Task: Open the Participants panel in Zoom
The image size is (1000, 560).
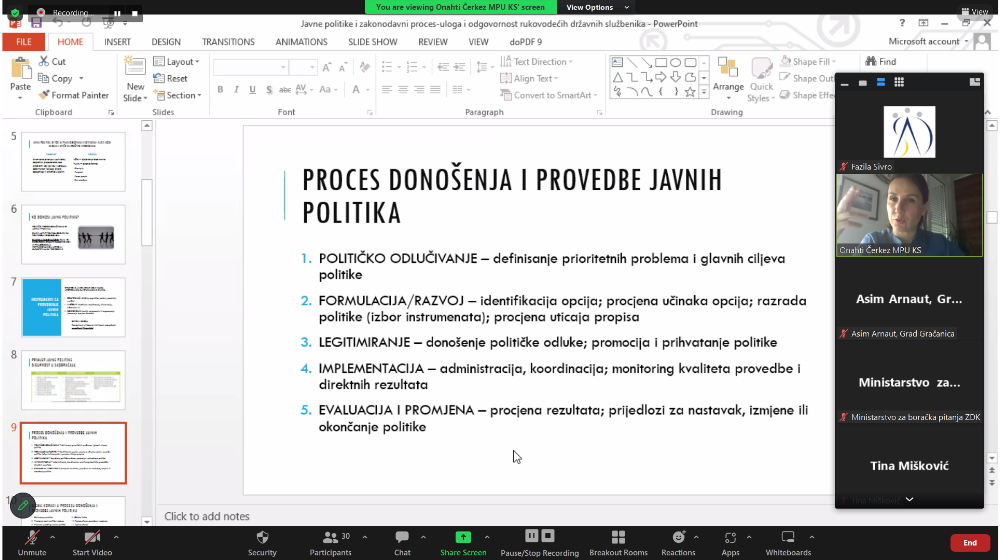Action: (x=330, y=543)
